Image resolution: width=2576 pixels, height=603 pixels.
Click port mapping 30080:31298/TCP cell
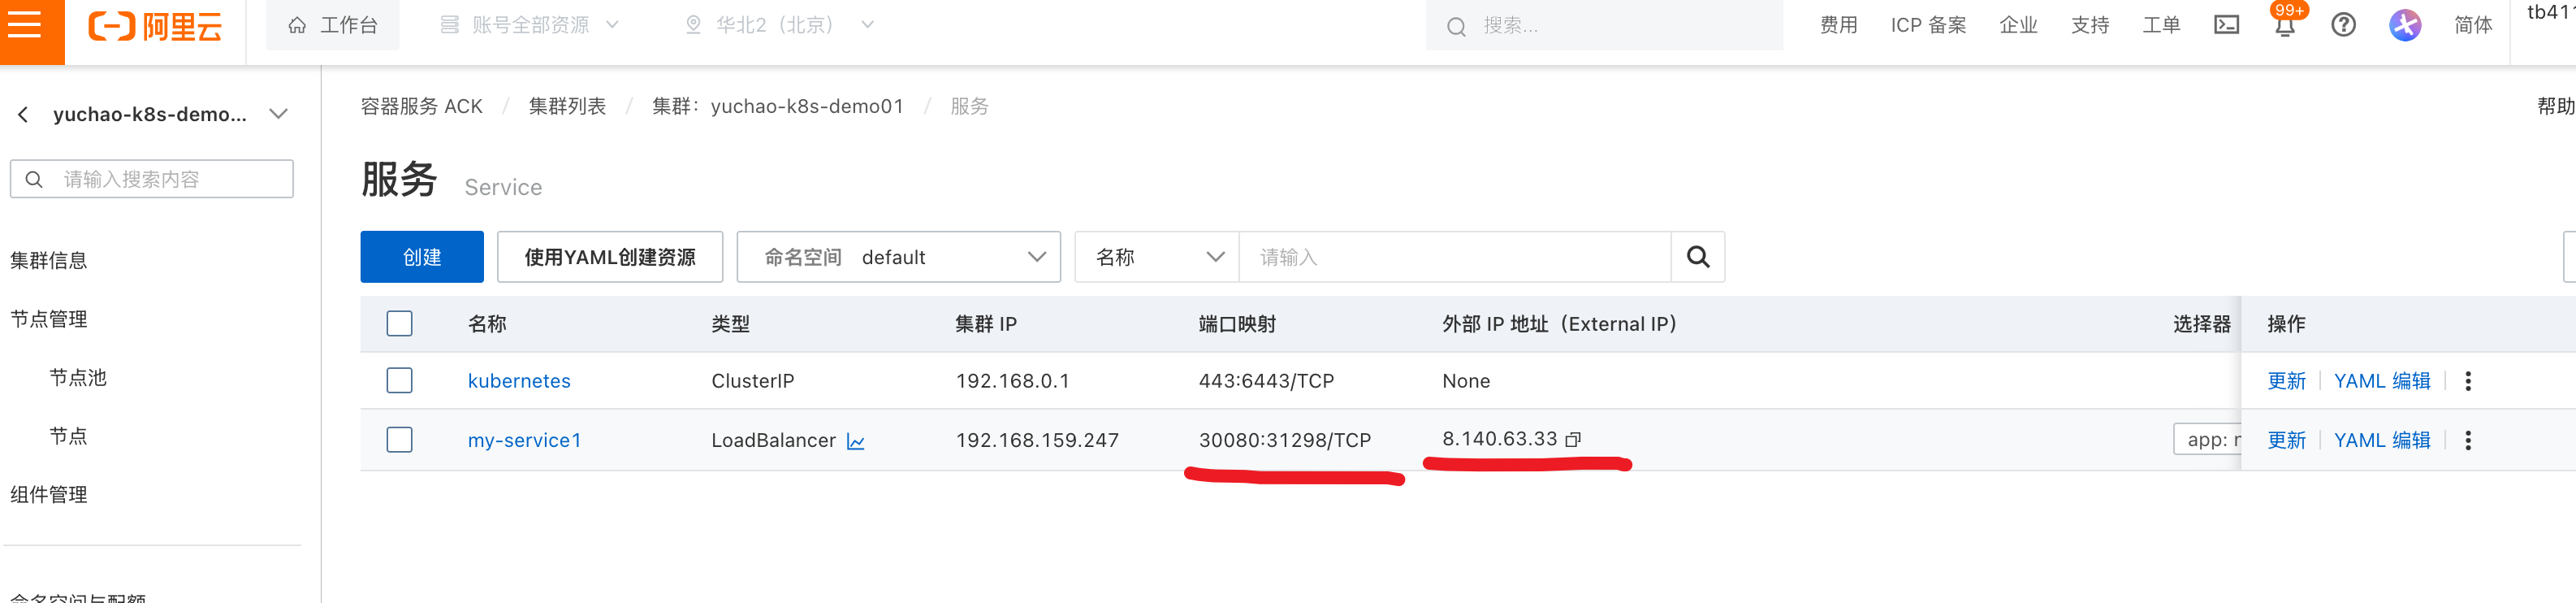pos(1284,440)
